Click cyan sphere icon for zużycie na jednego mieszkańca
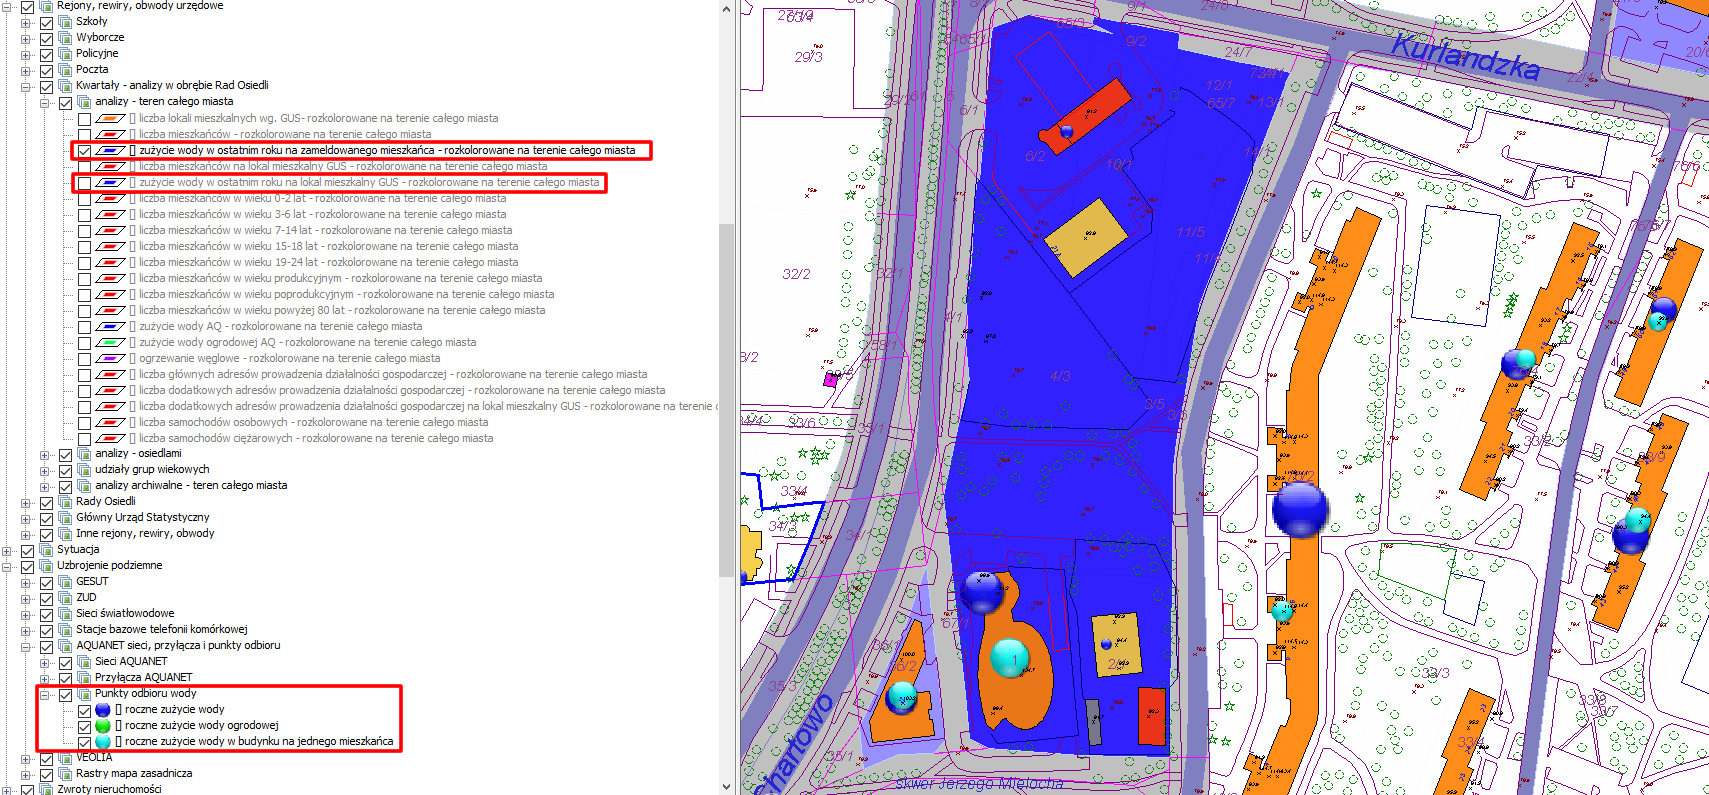Screen dimensions: 1709x795 click(x=103, y=742)
